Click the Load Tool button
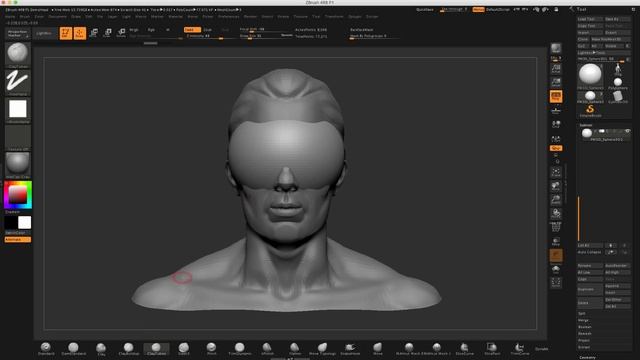The width and height of the screenshot is (640, 360). coord(590,19)
